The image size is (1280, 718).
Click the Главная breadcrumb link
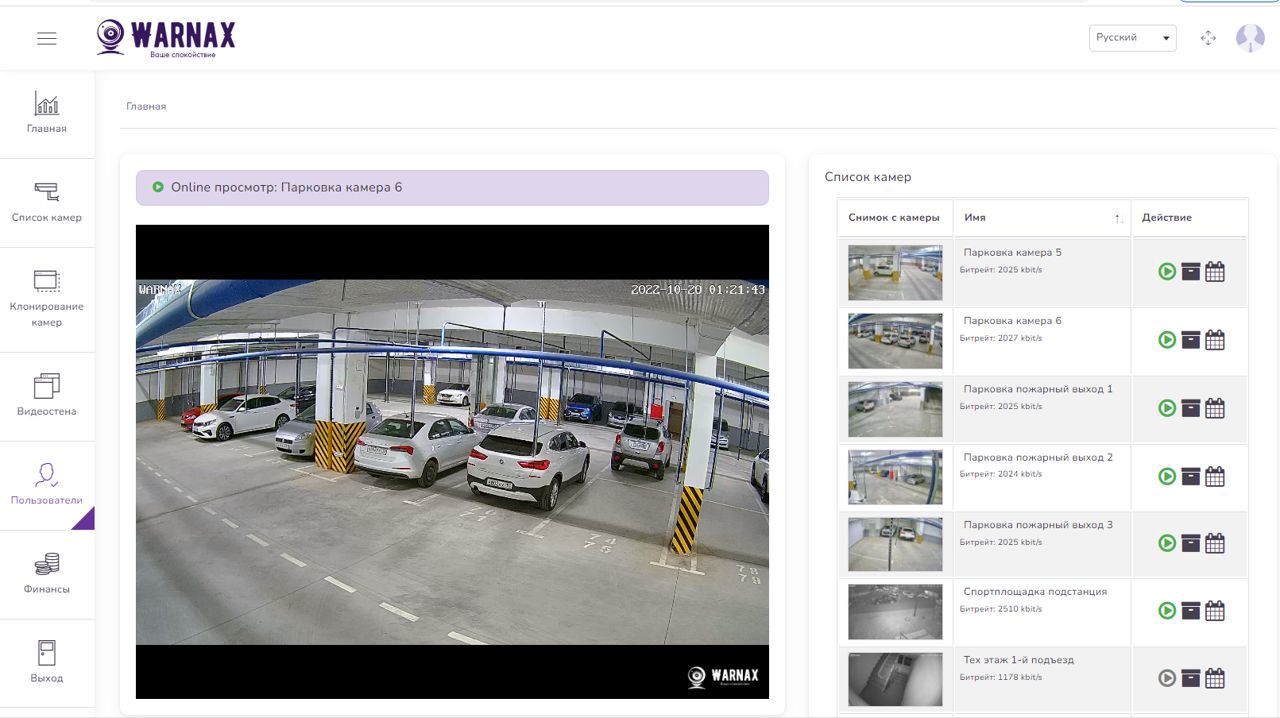(x=146, y=106)
